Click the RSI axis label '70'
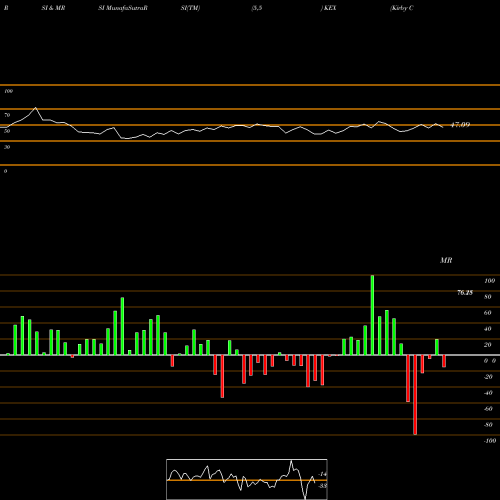Screen dimensions: 500x500 pyautogui.click(x=7, y=115)
